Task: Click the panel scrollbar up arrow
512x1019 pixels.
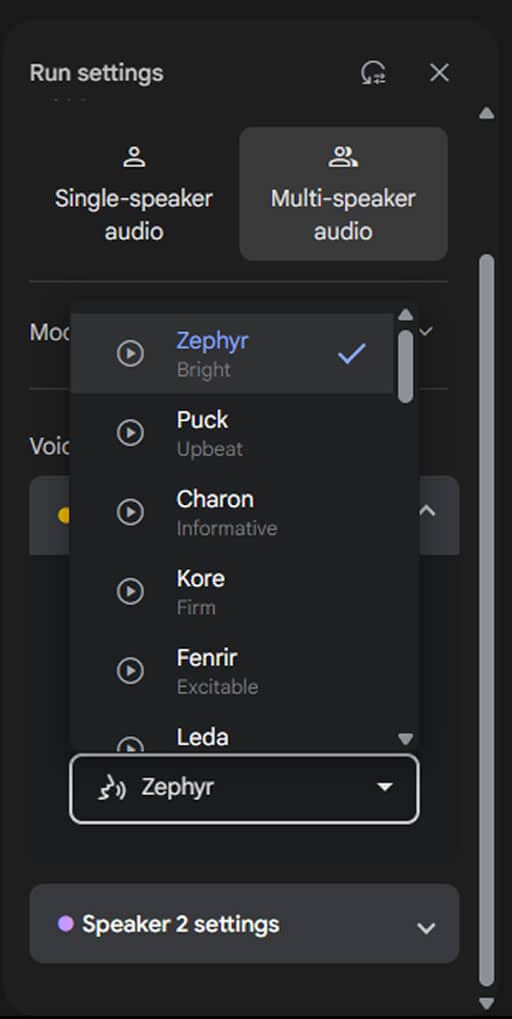Action: coord(487,113)
